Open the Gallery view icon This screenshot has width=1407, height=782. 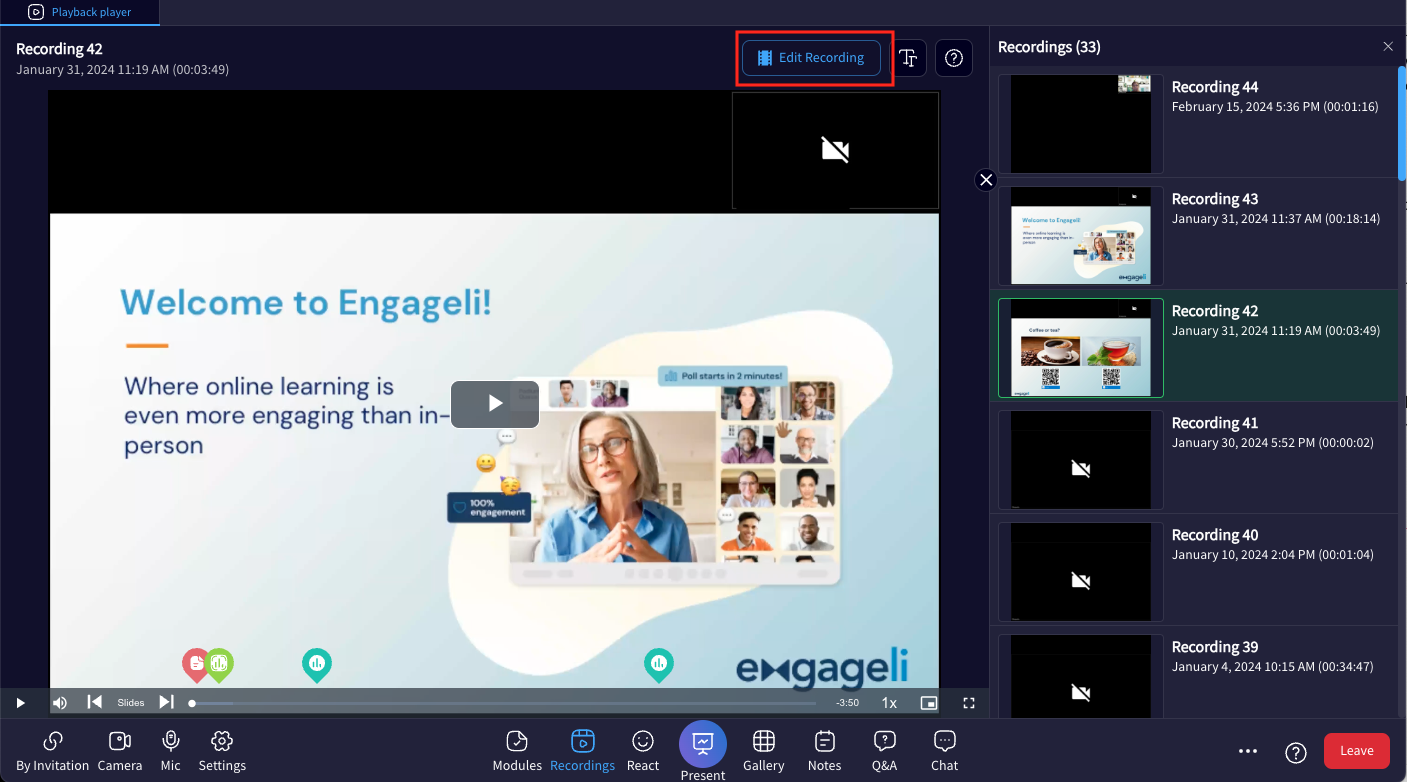click(763, 750)
